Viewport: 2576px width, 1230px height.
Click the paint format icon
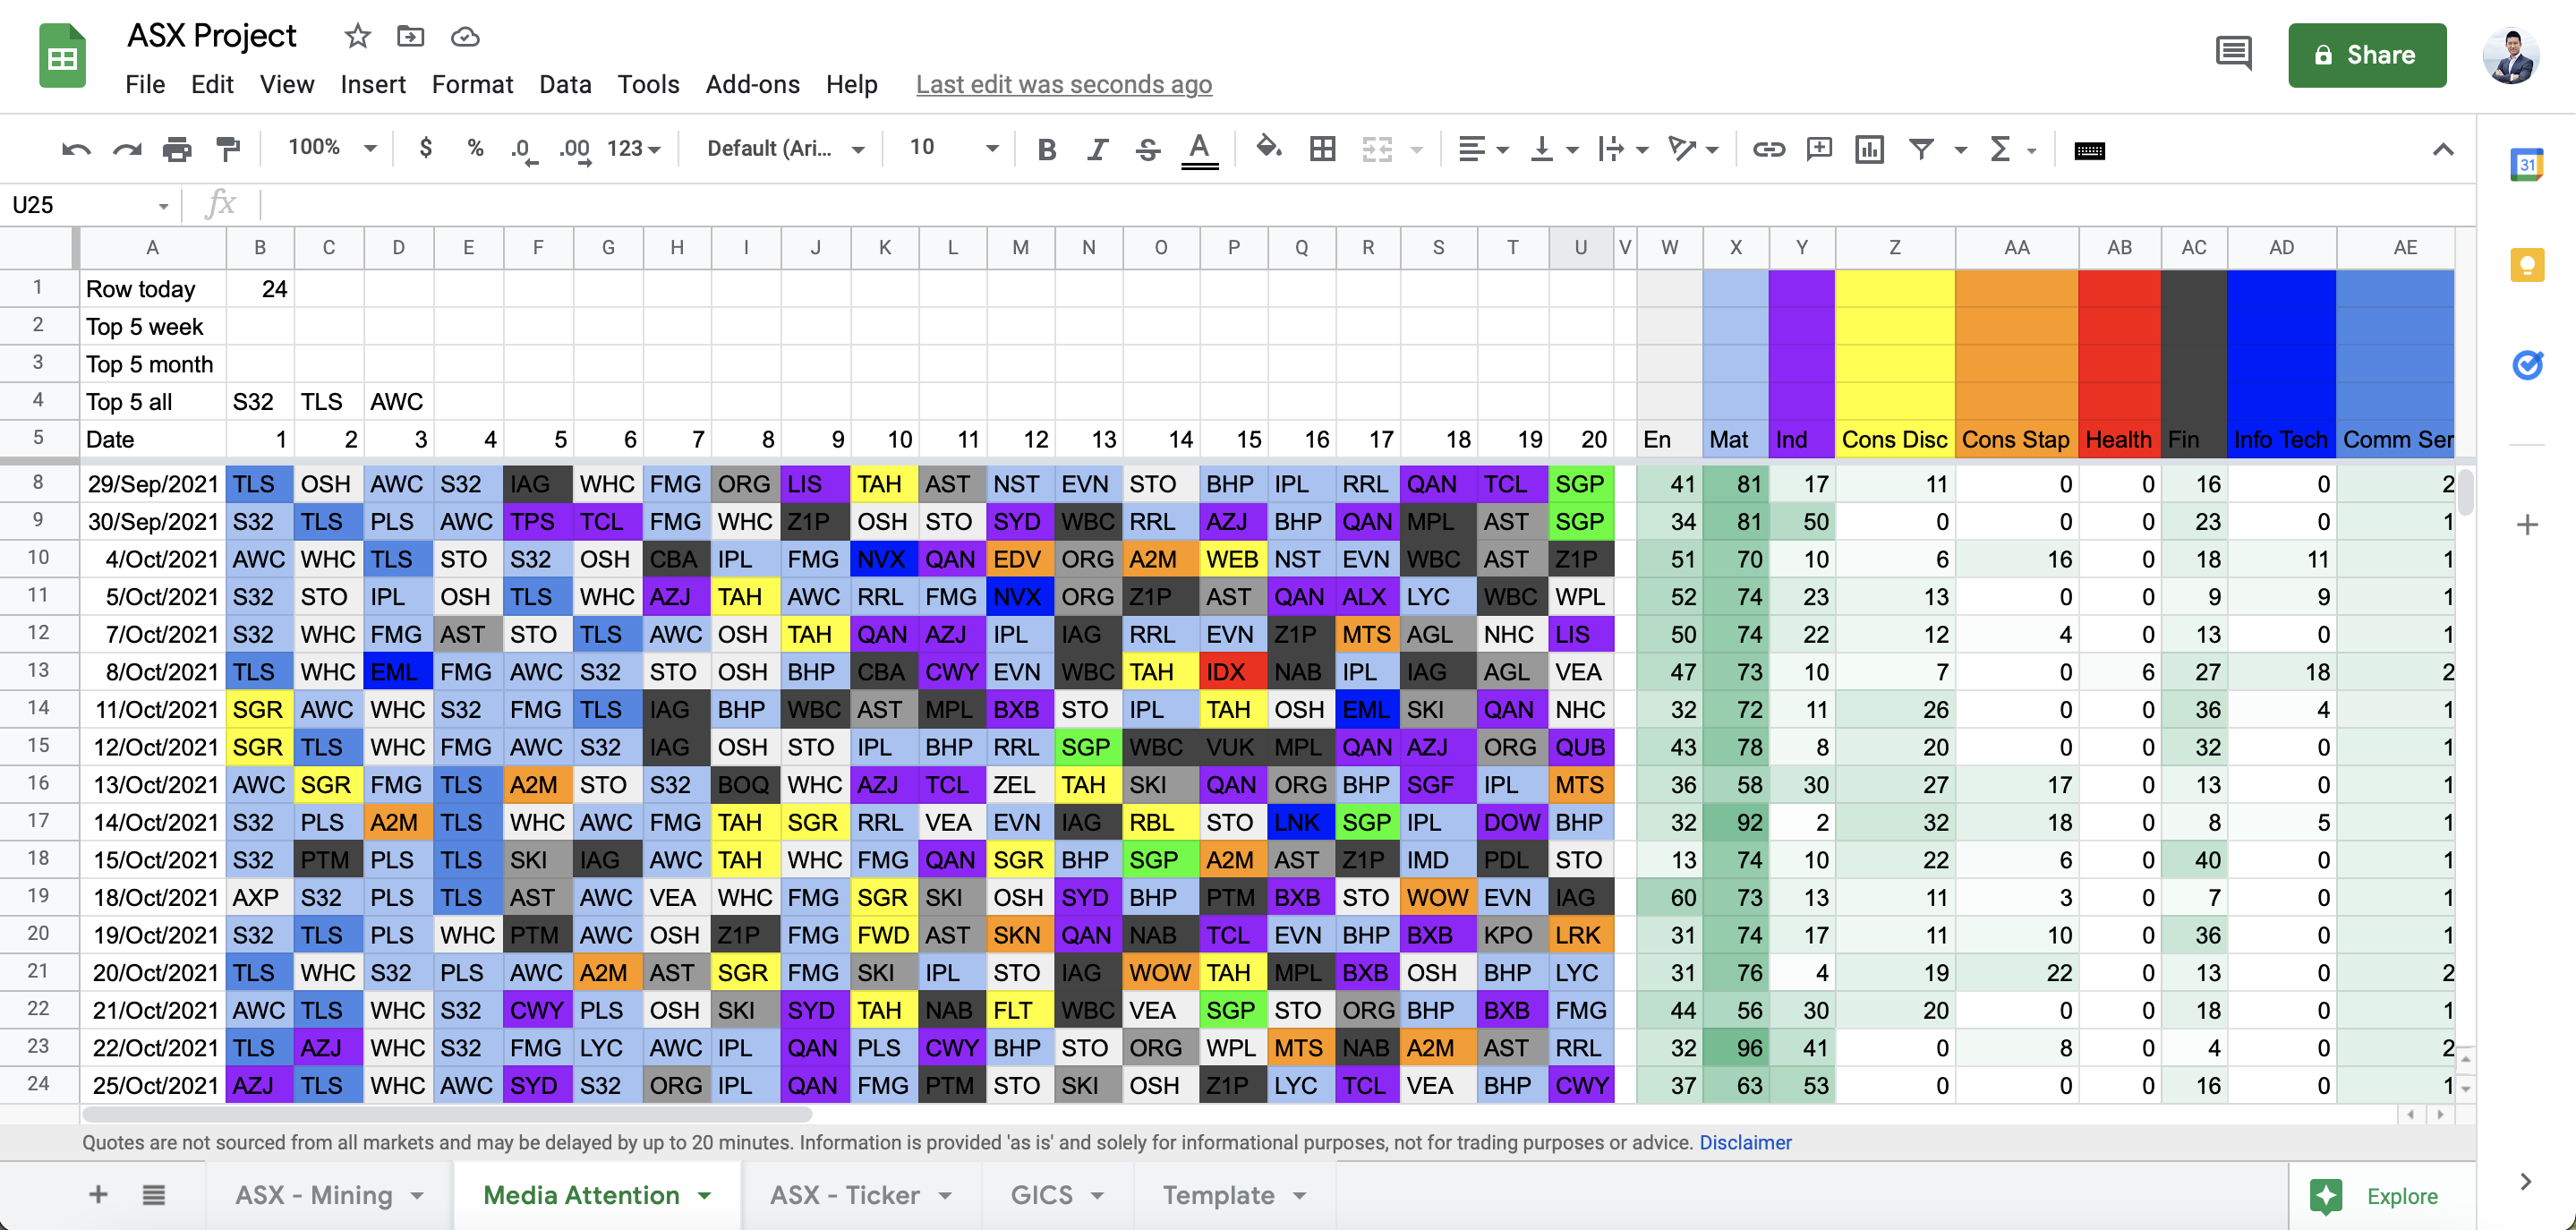pyautogui.click(x=228, y=150)
